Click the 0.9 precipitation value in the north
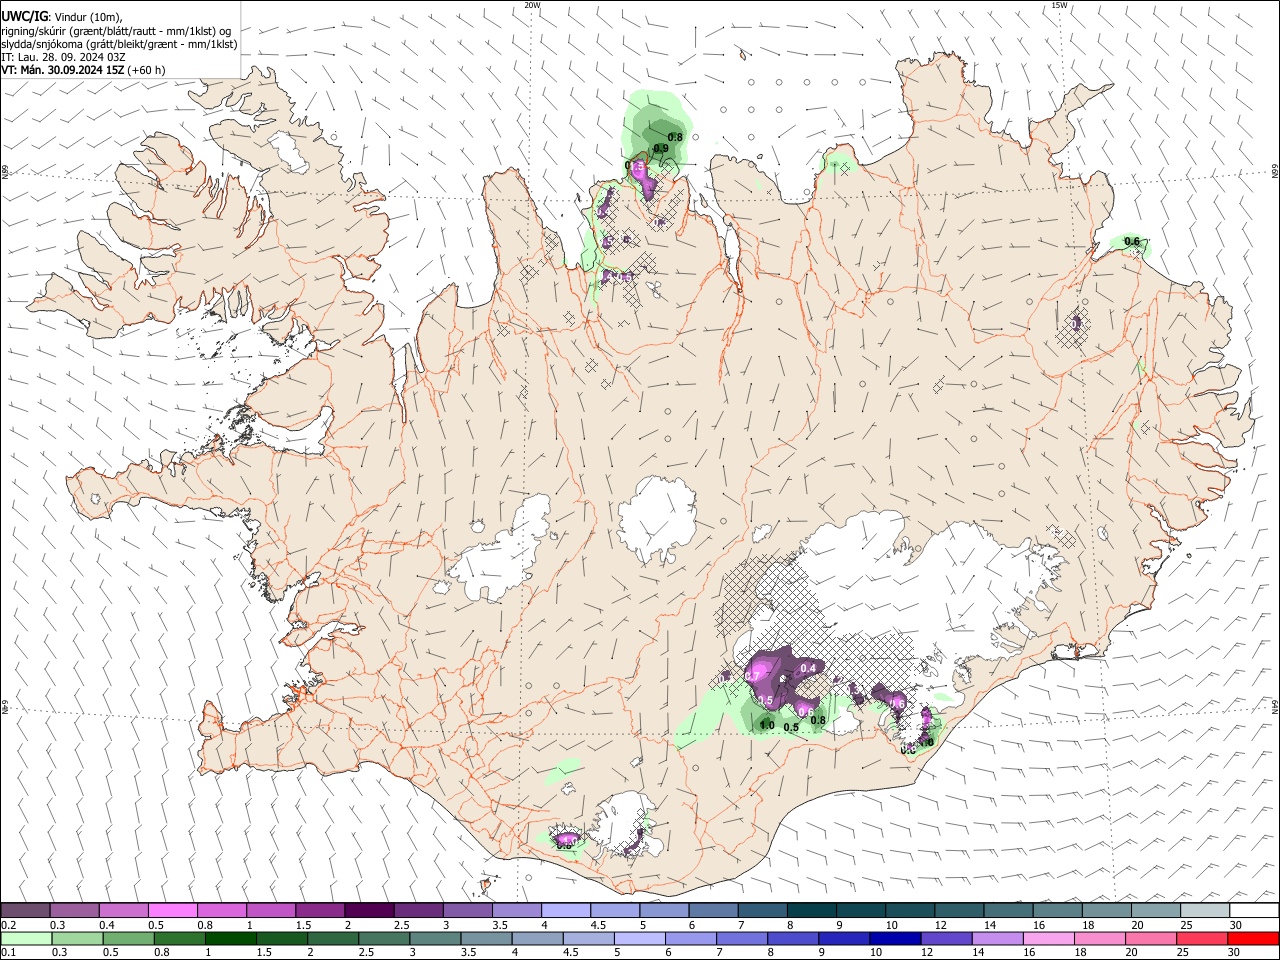Screen dimensions: 1280x960 click(661, 148)
